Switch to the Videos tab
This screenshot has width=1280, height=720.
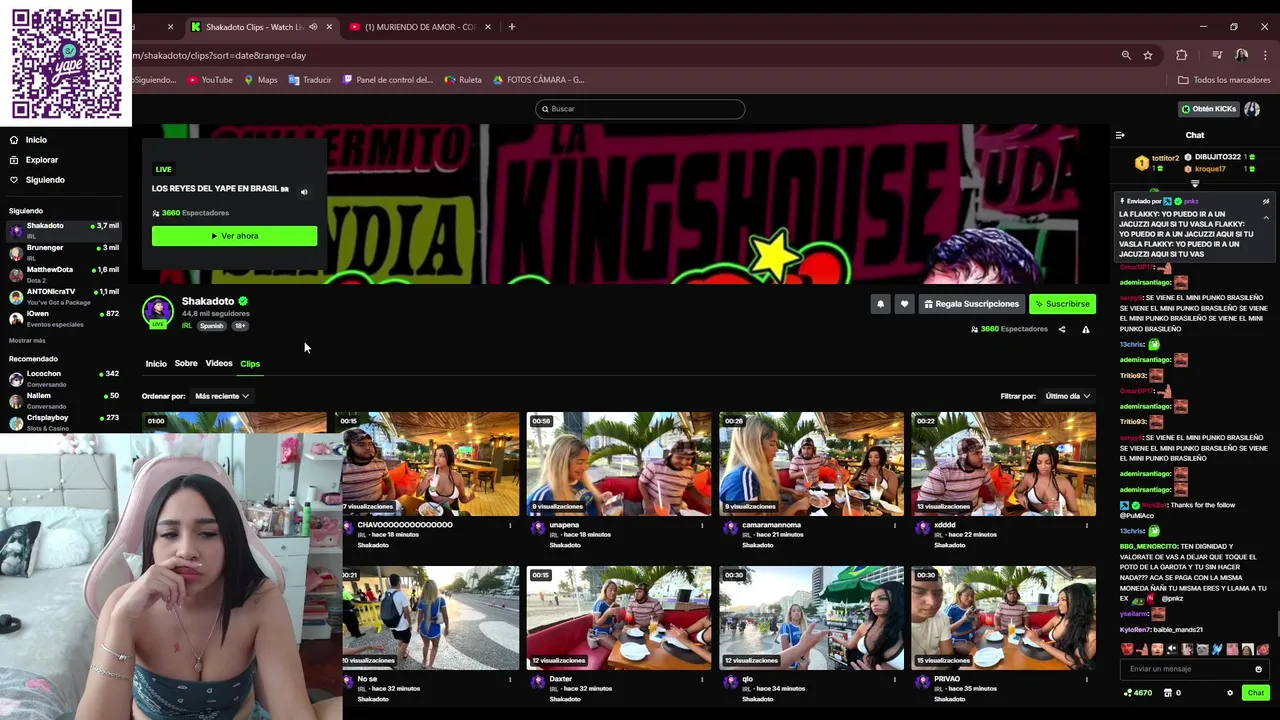click(219, 364)
